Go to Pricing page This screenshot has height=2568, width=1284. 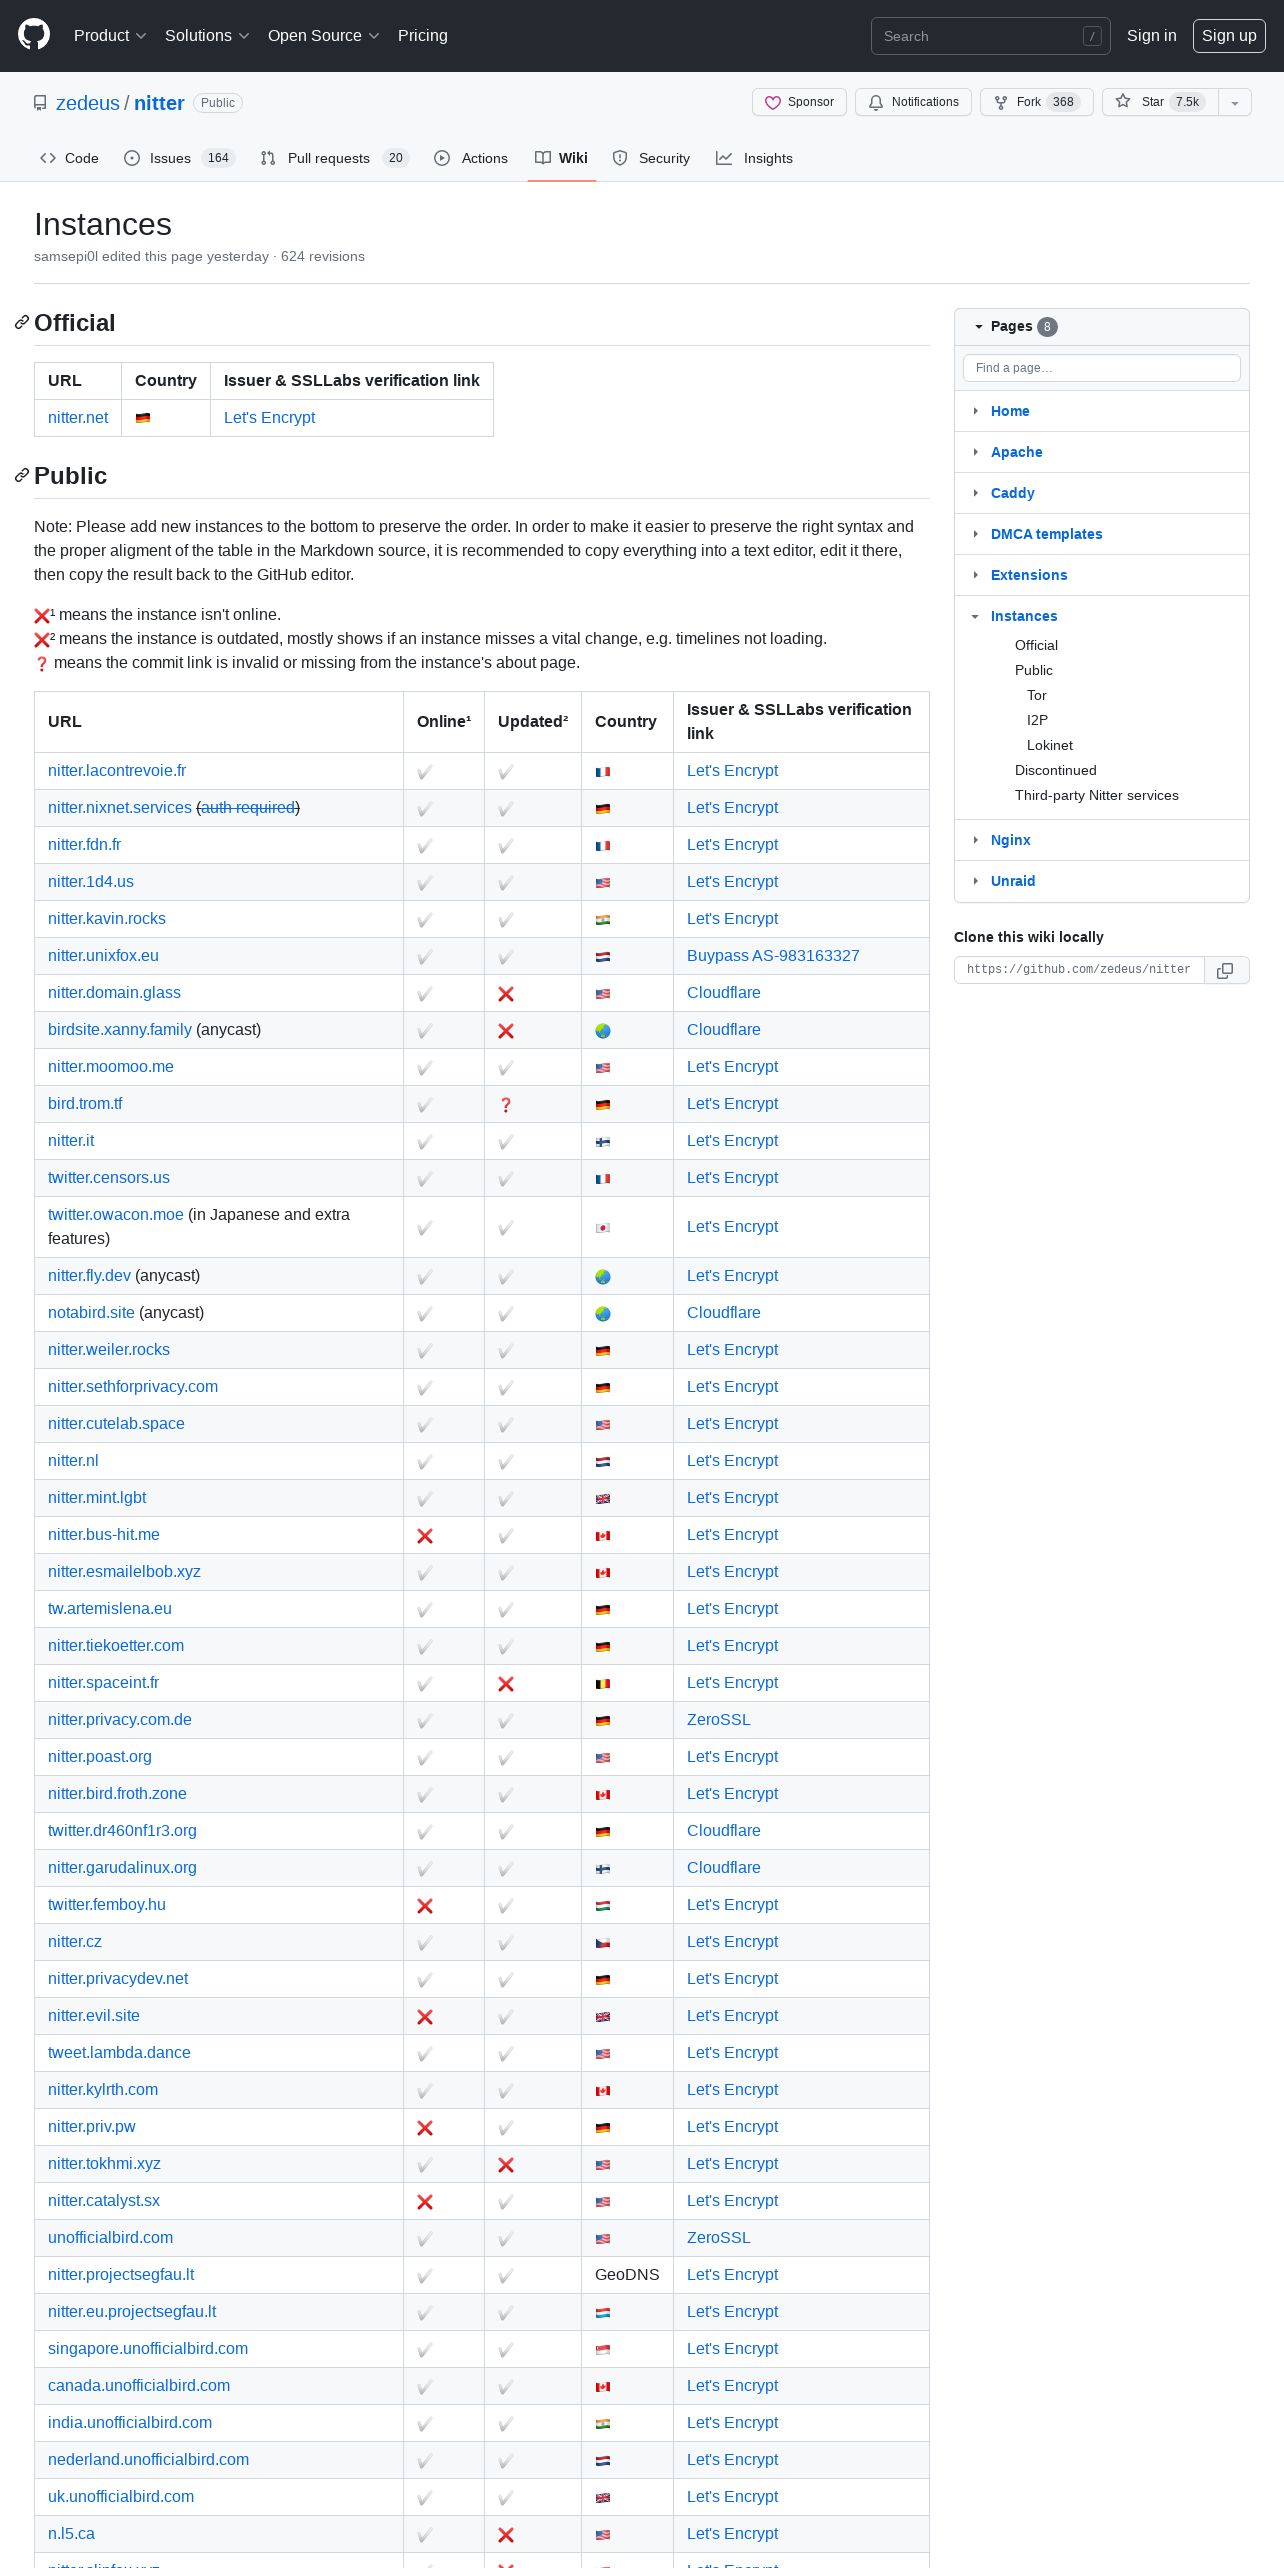click(423, 35)
